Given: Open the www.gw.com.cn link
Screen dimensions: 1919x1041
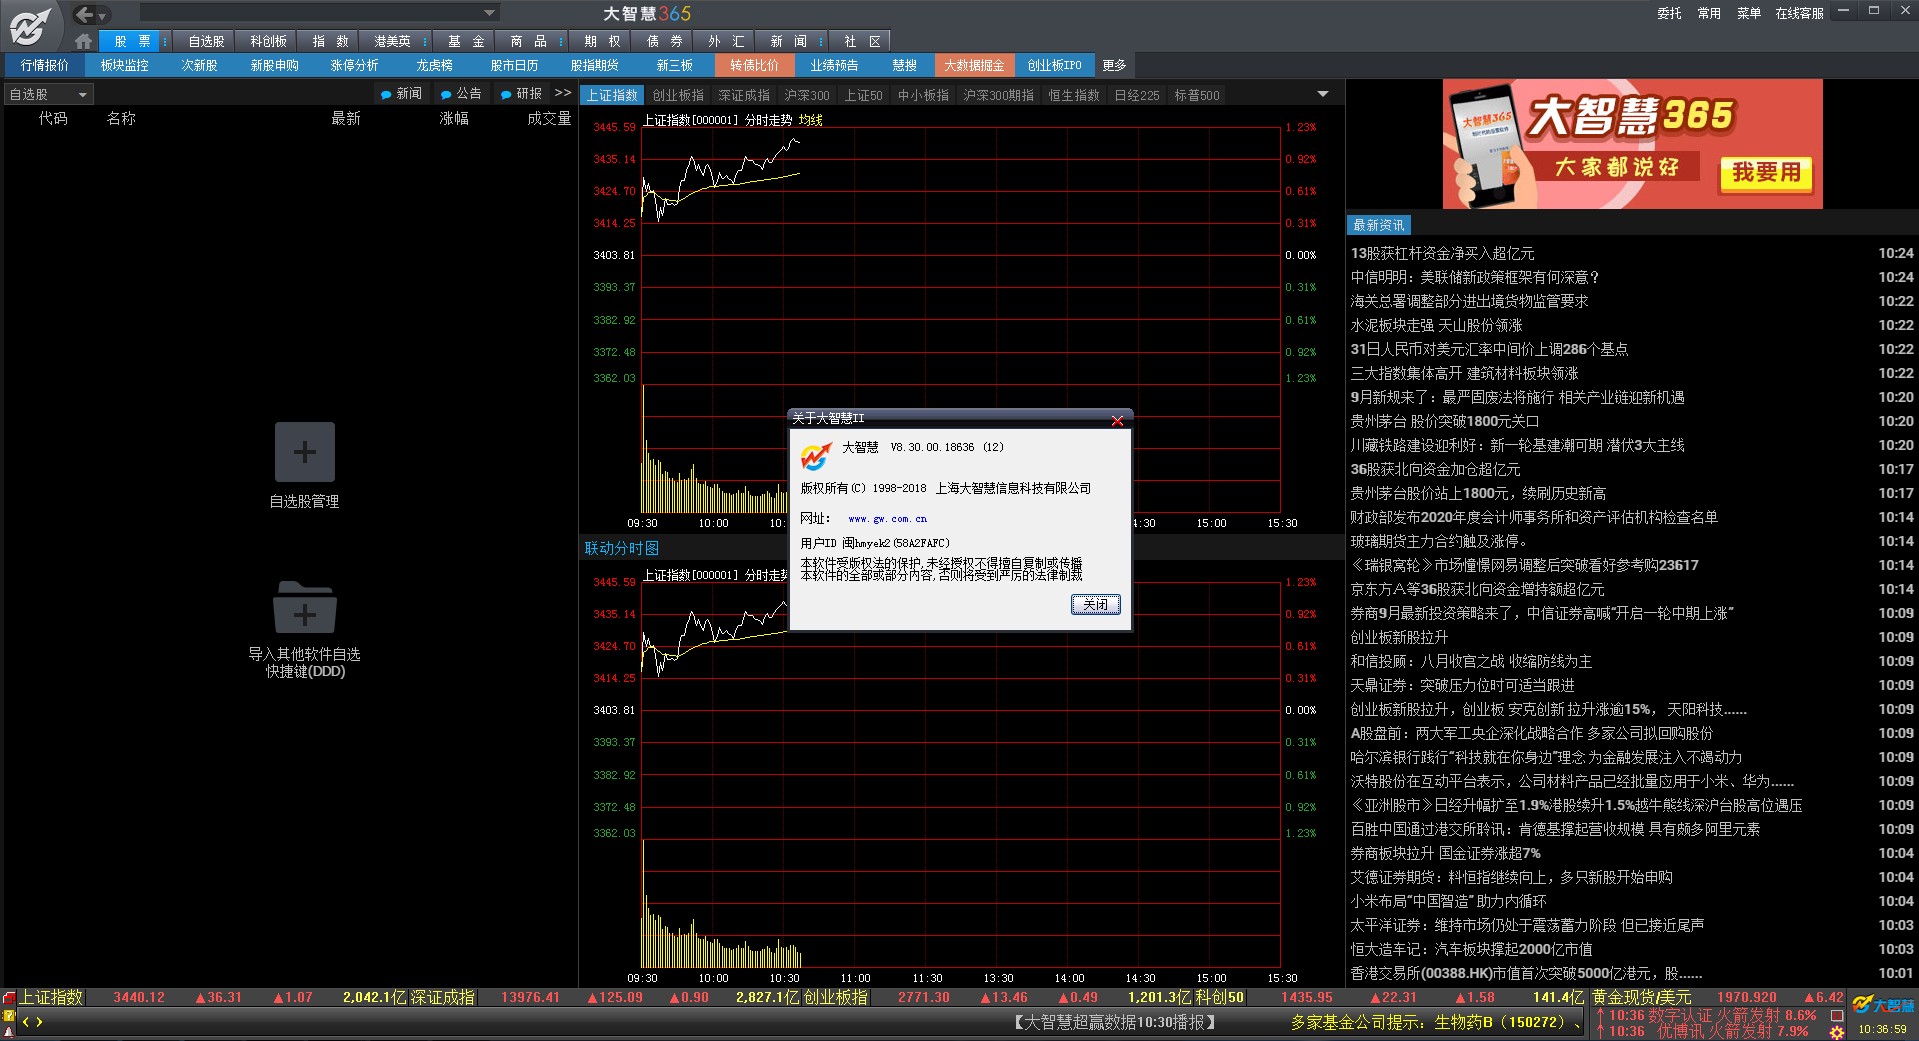Looking at the screenshot, I should tap(887, 519).
